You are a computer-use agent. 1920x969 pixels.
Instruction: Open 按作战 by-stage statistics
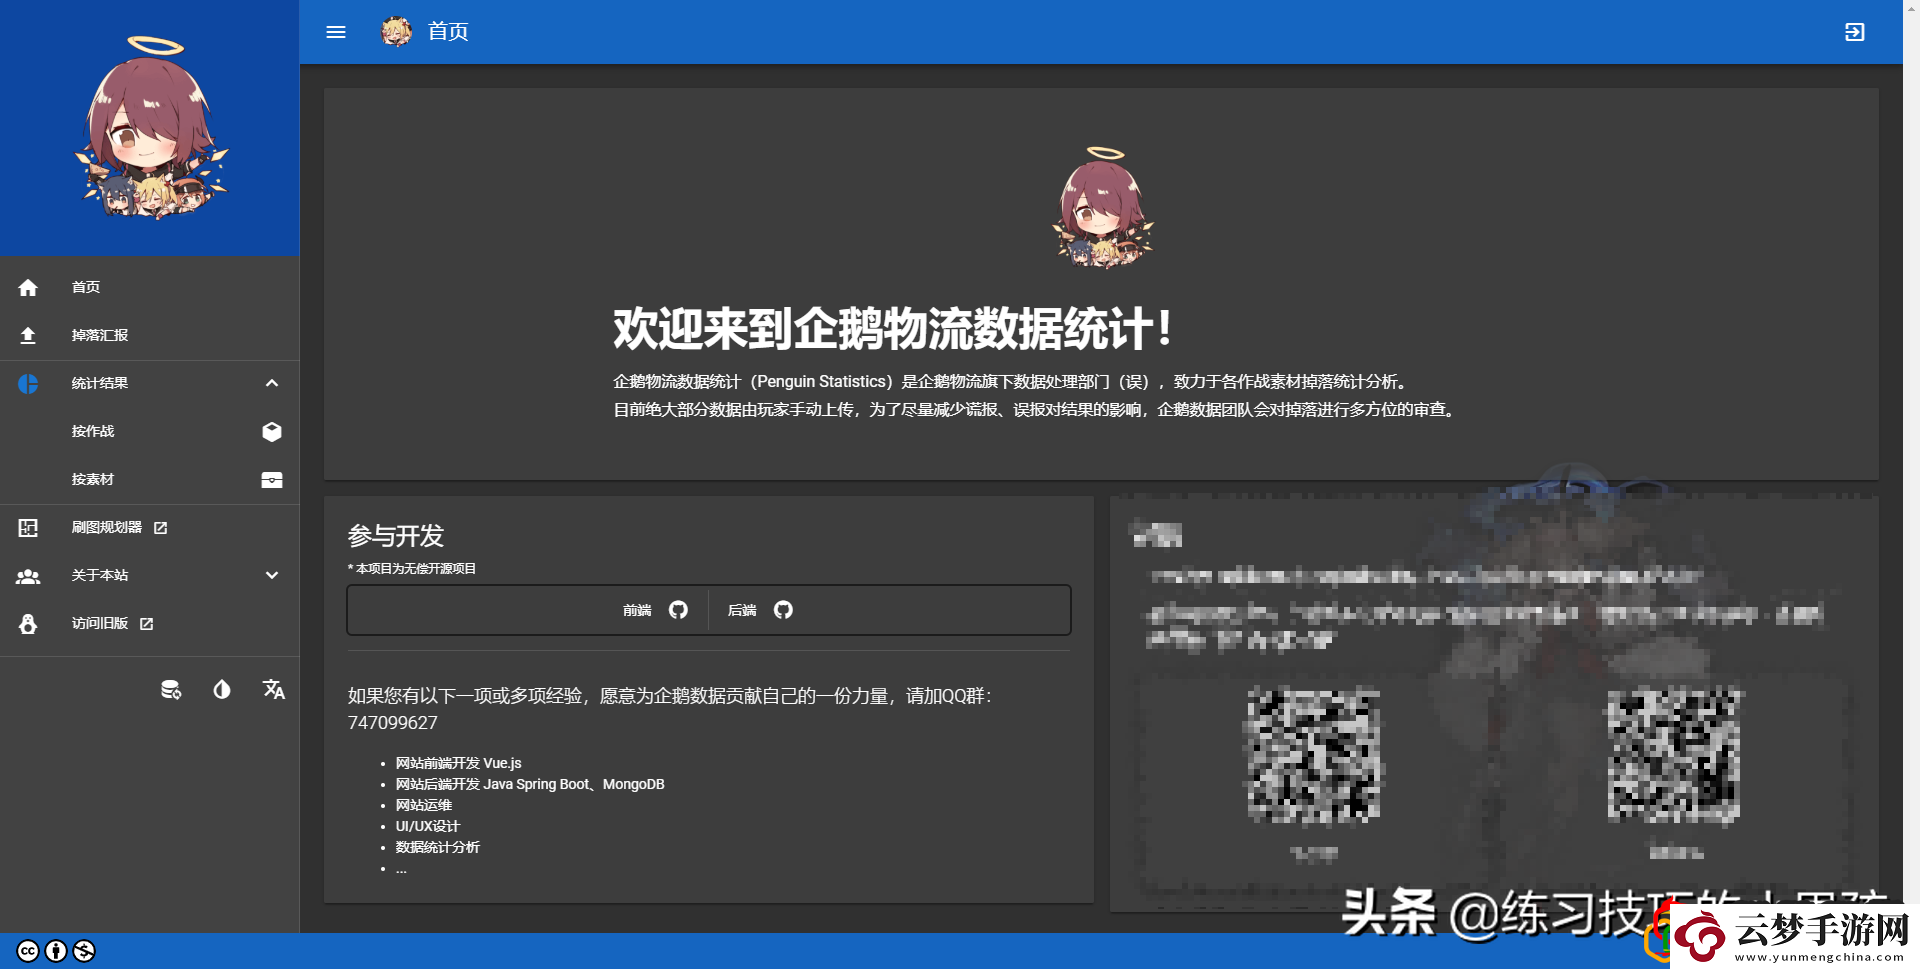[x=150, y=431]
